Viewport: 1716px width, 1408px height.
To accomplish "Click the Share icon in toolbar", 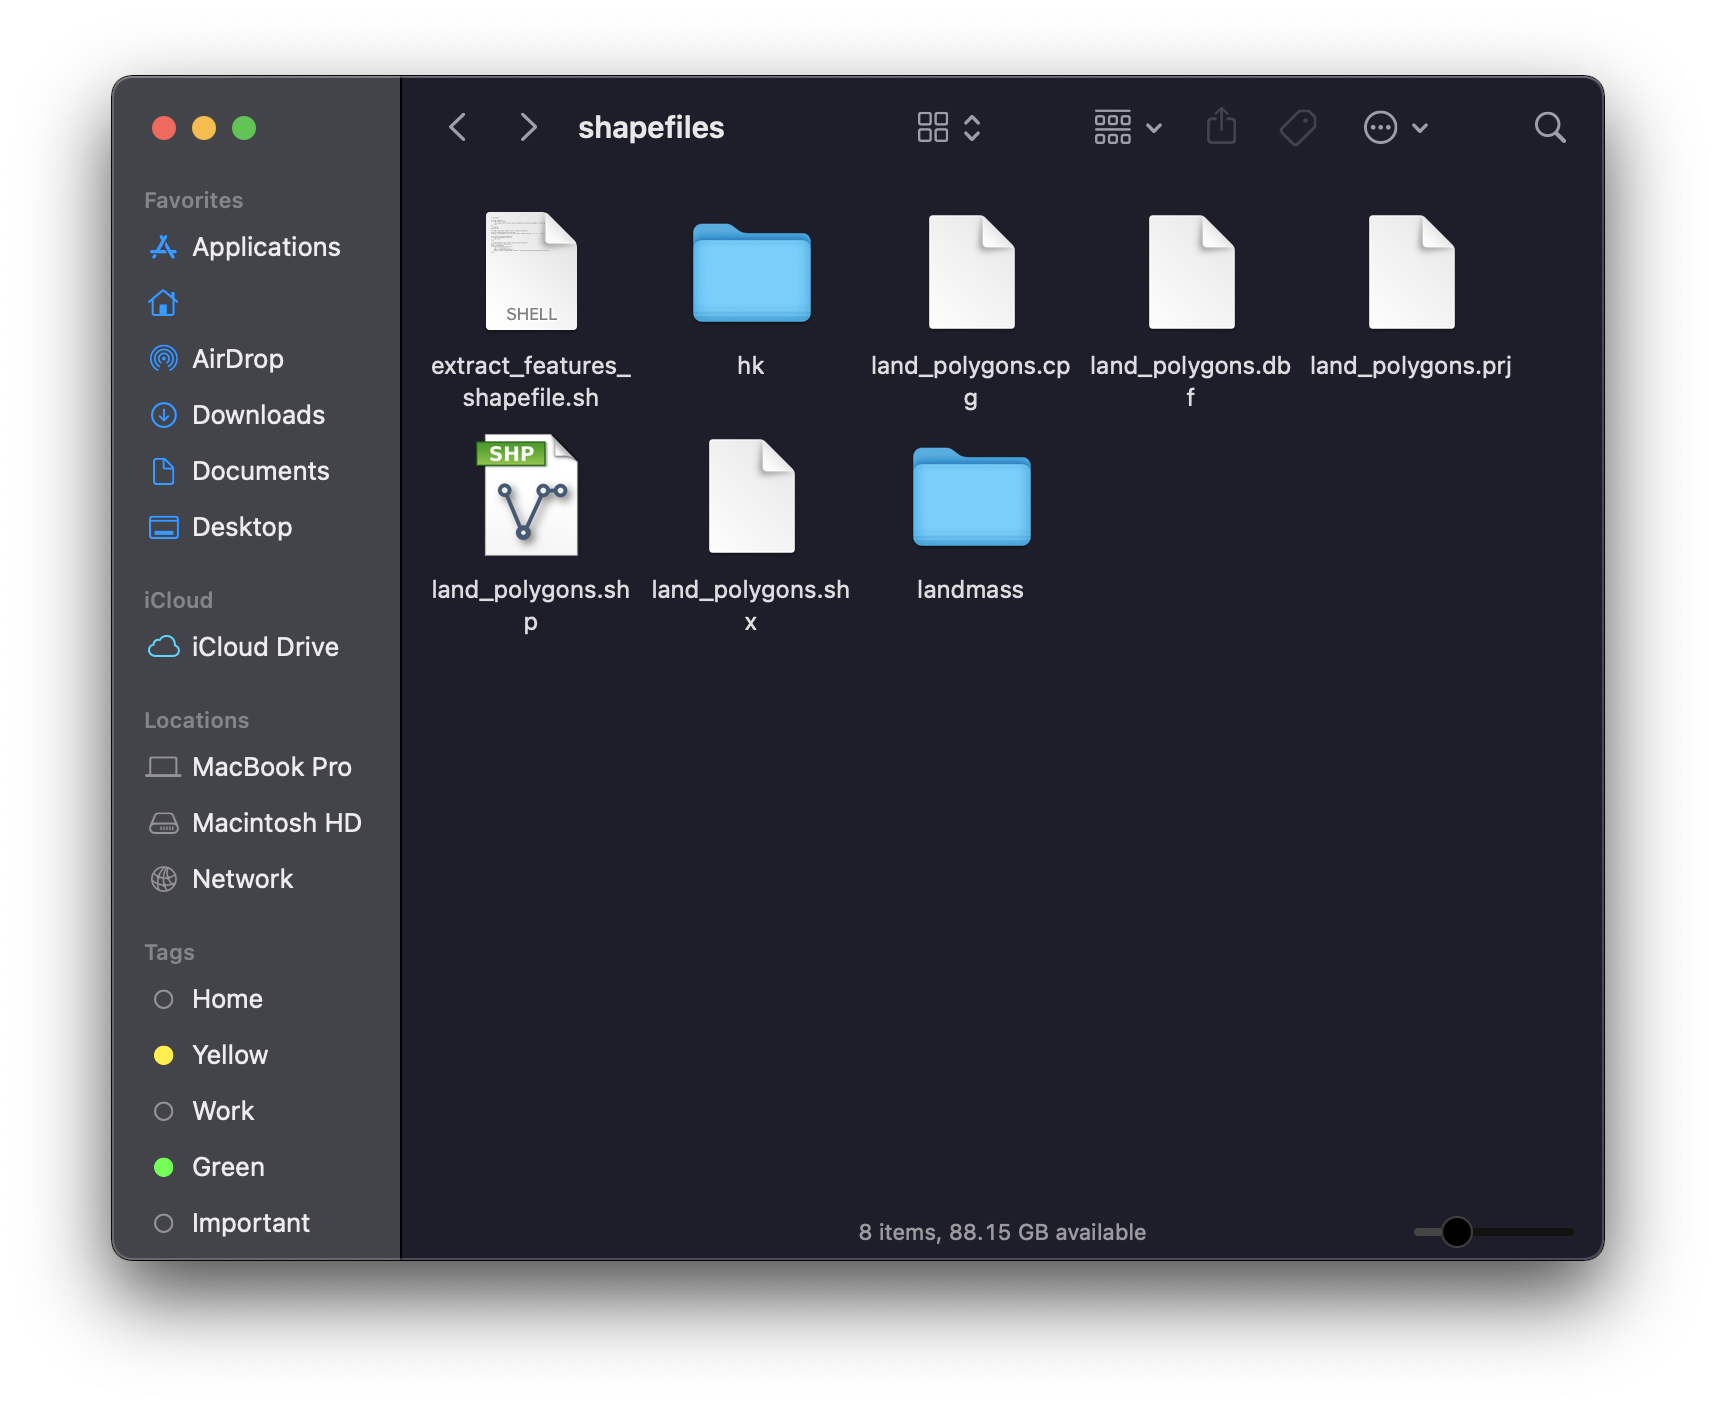I will coord(1221,128).
